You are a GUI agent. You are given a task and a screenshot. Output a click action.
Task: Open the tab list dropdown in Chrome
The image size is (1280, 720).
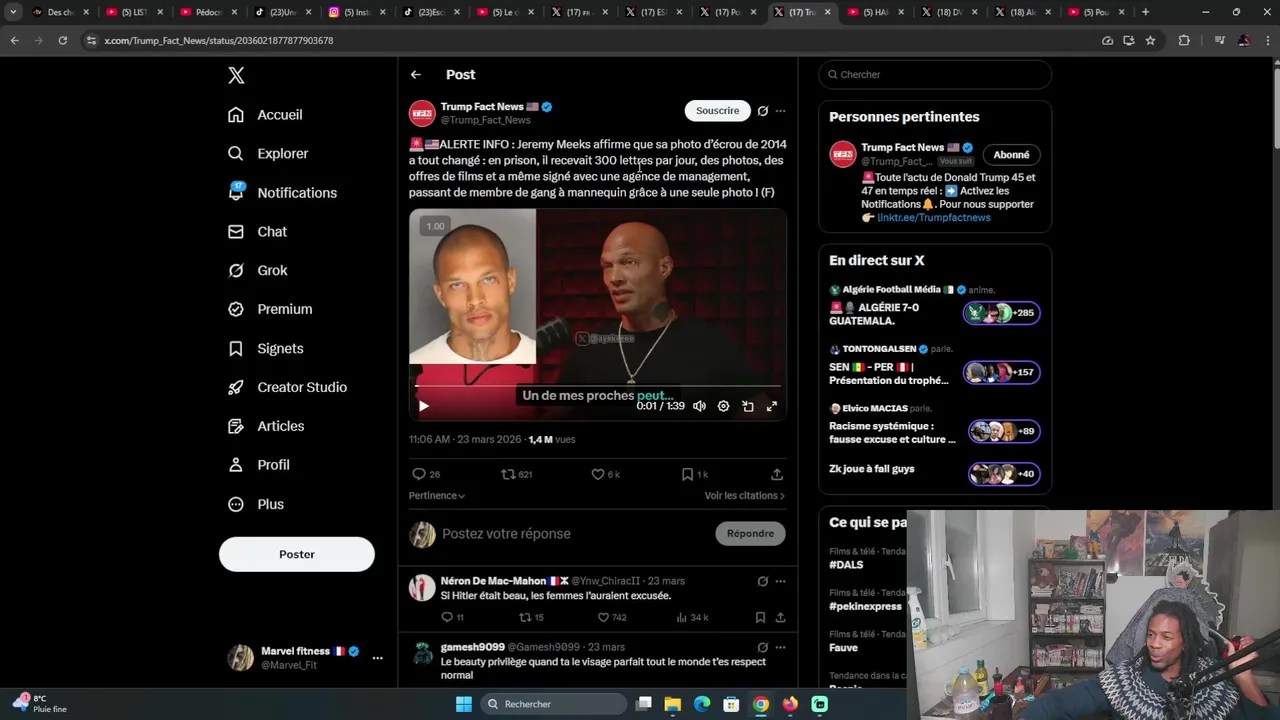(x=13, y=12)
